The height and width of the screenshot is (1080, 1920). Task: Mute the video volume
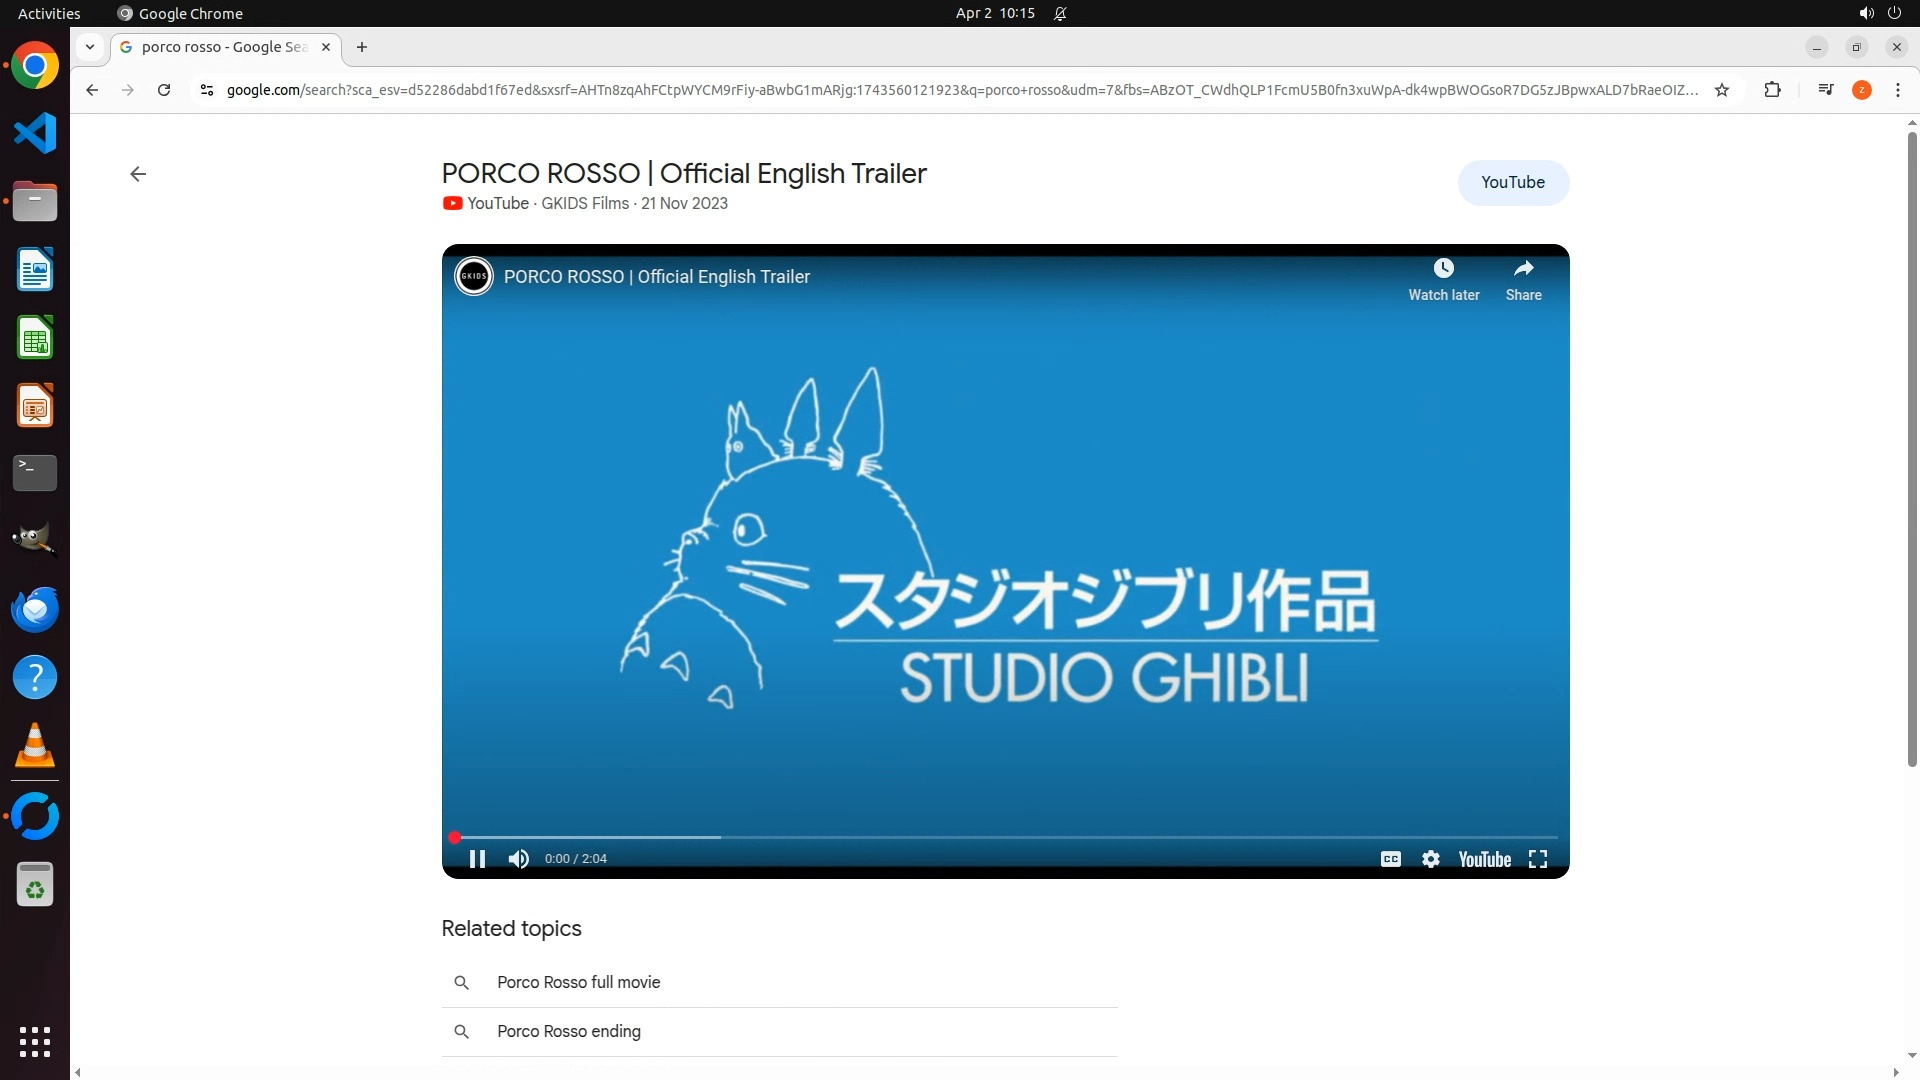pos(518,859)
